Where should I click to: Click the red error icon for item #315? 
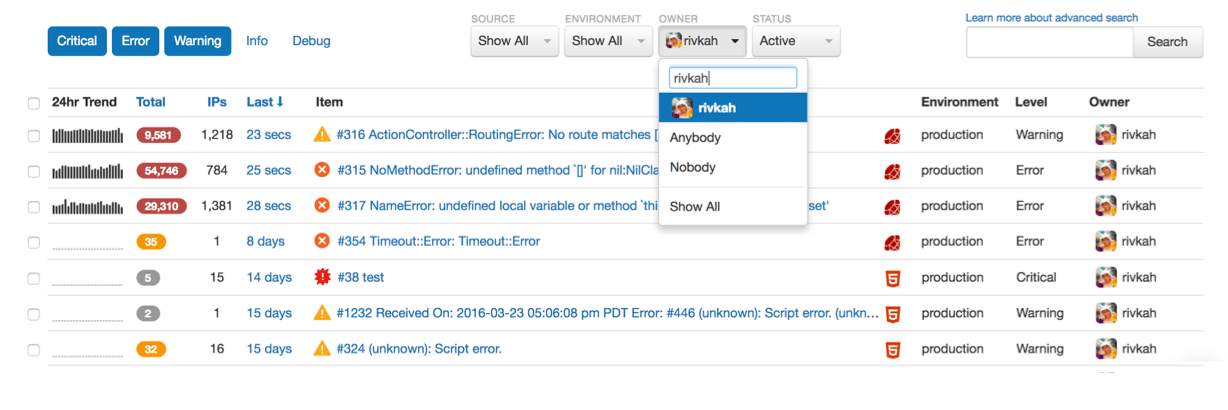(x=322, y=170)
